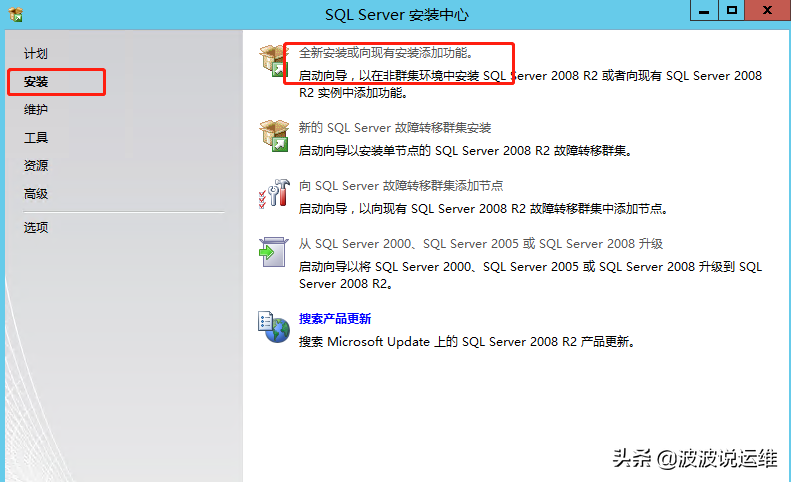Click 向 SQL Server 故障转移群集添加节点 link
Screen dimensions: 791x482
point(401,186)
